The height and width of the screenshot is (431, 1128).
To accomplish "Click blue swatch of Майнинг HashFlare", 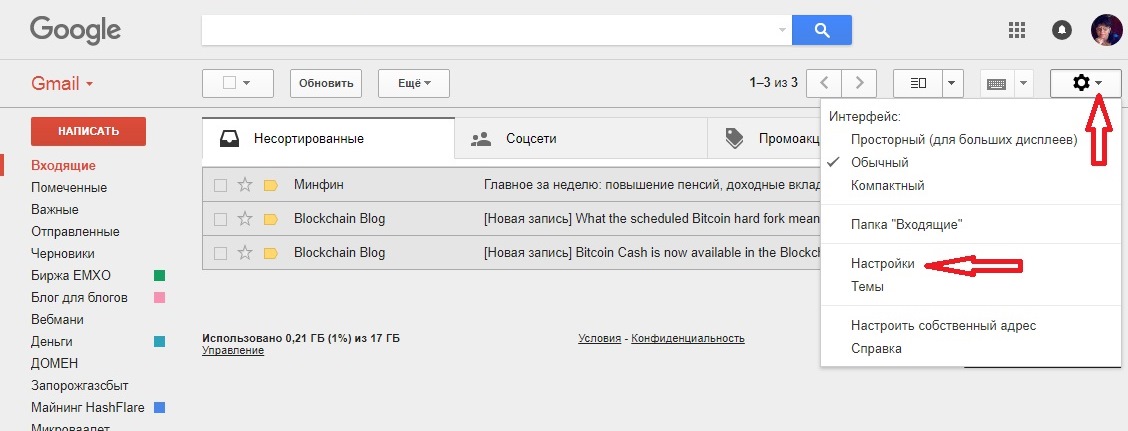I will pyautogui.click(x=160, y=408).
